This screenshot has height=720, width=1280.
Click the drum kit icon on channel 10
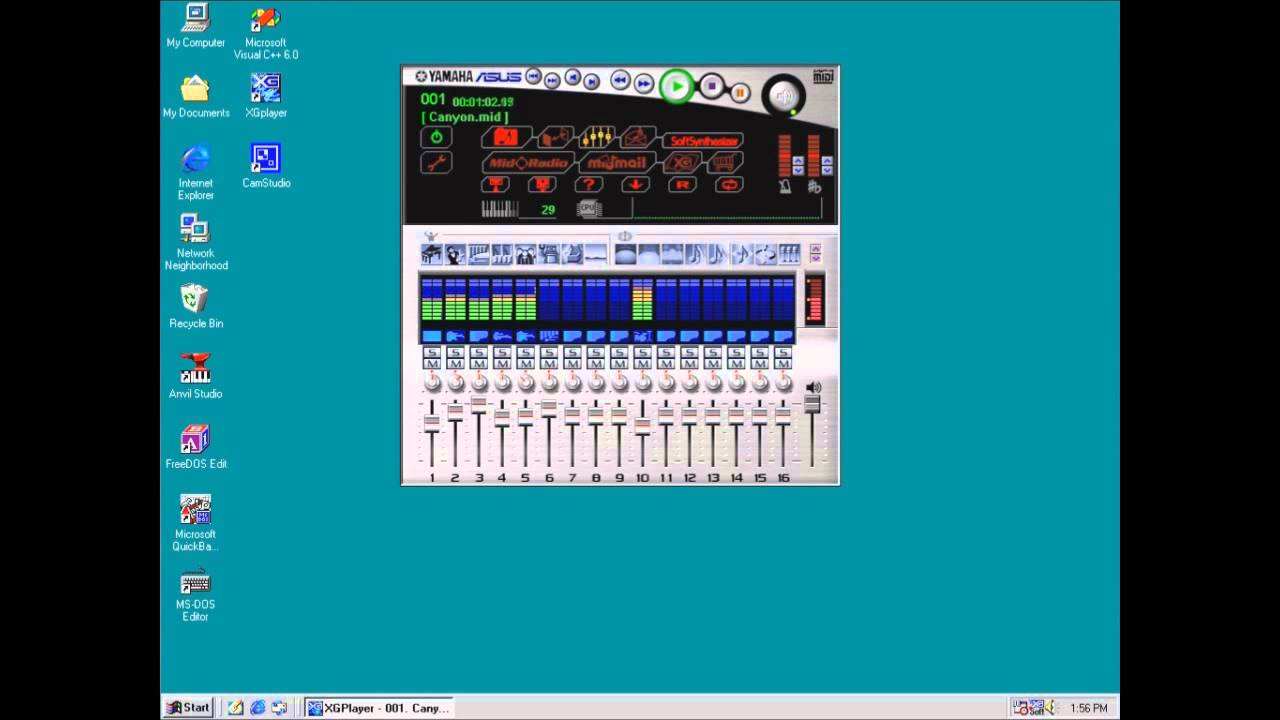pyautogui.click(x=643, y=336)
